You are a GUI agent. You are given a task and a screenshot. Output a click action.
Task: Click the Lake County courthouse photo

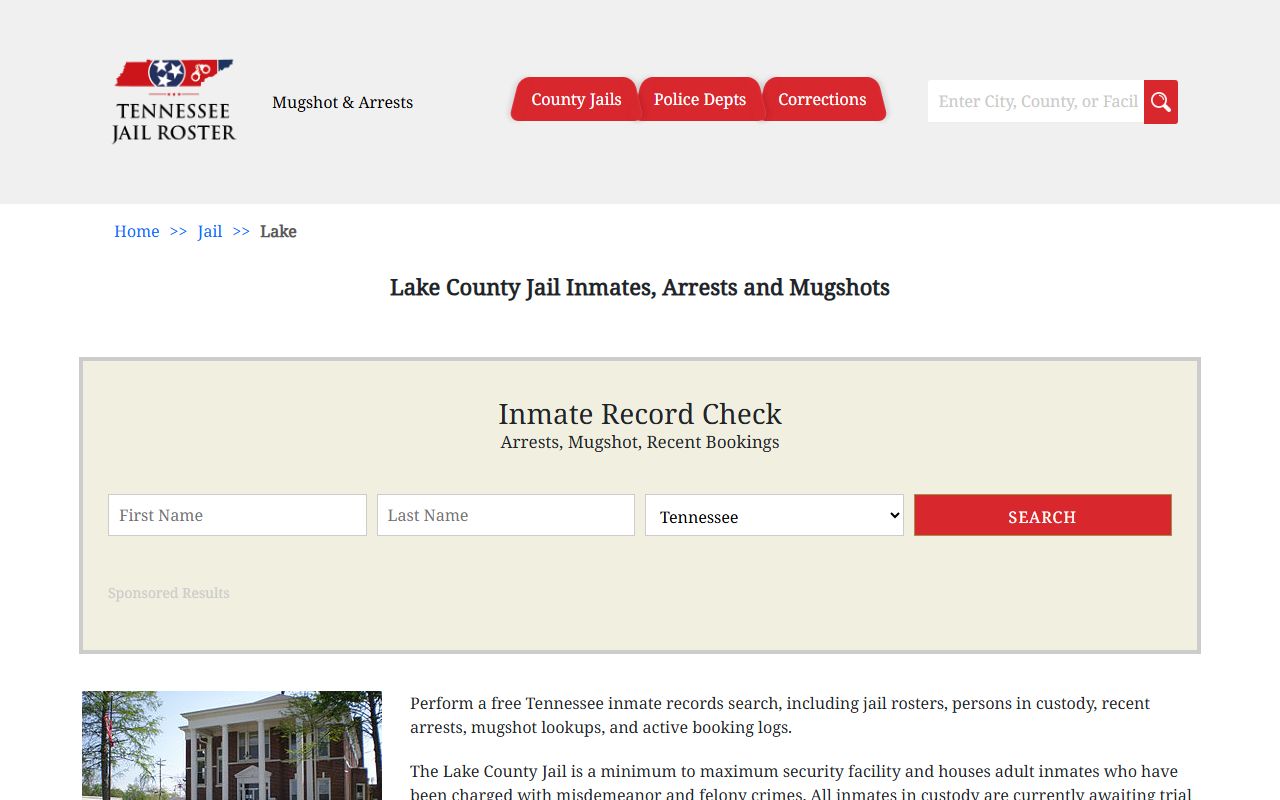pos(232,745)
